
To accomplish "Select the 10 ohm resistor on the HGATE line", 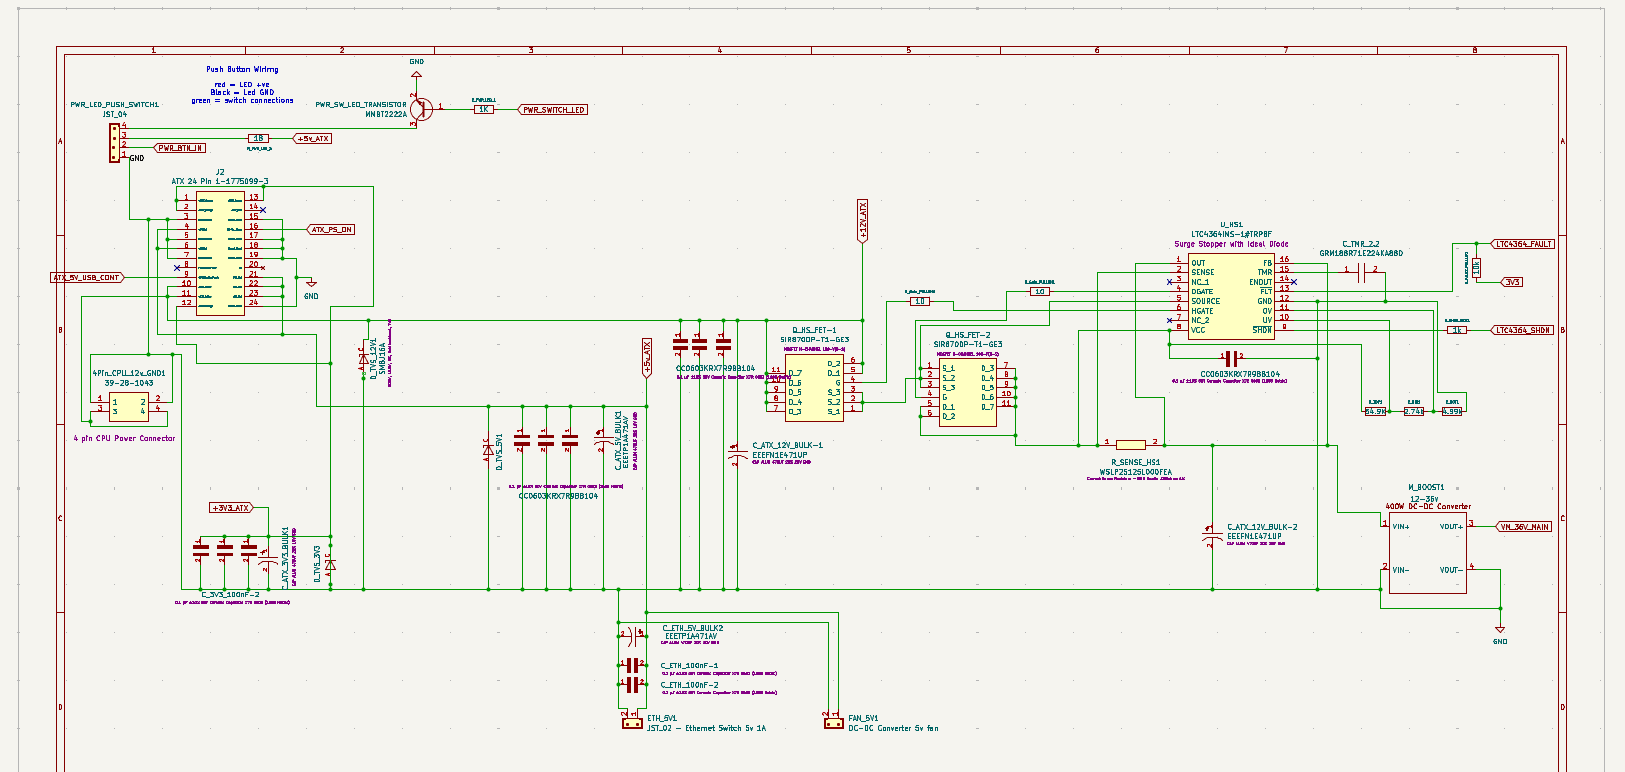I will point(1040,292).
